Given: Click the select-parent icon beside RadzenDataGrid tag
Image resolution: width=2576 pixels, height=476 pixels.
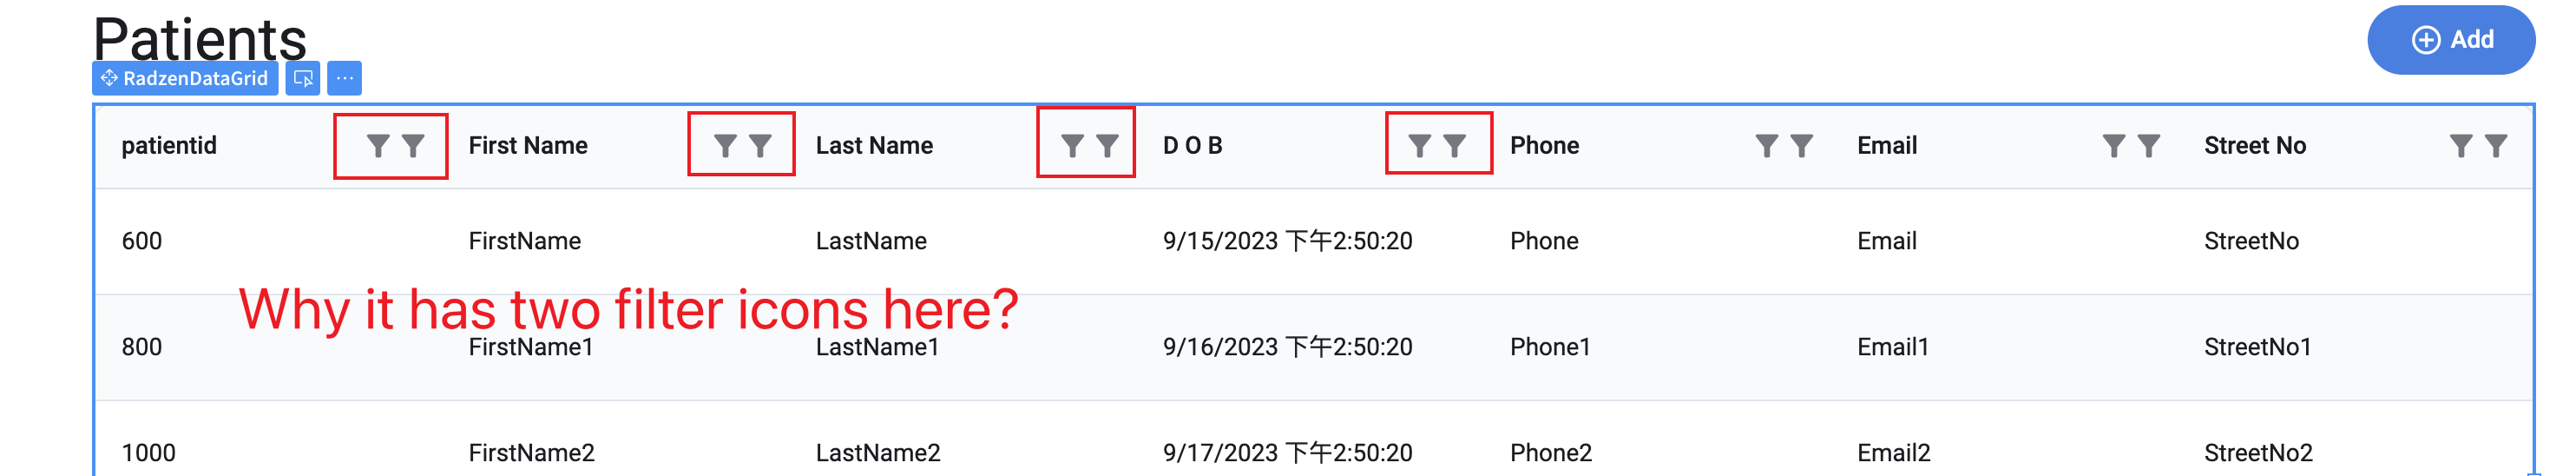Looking at the screenshot, I should point(303,78).
